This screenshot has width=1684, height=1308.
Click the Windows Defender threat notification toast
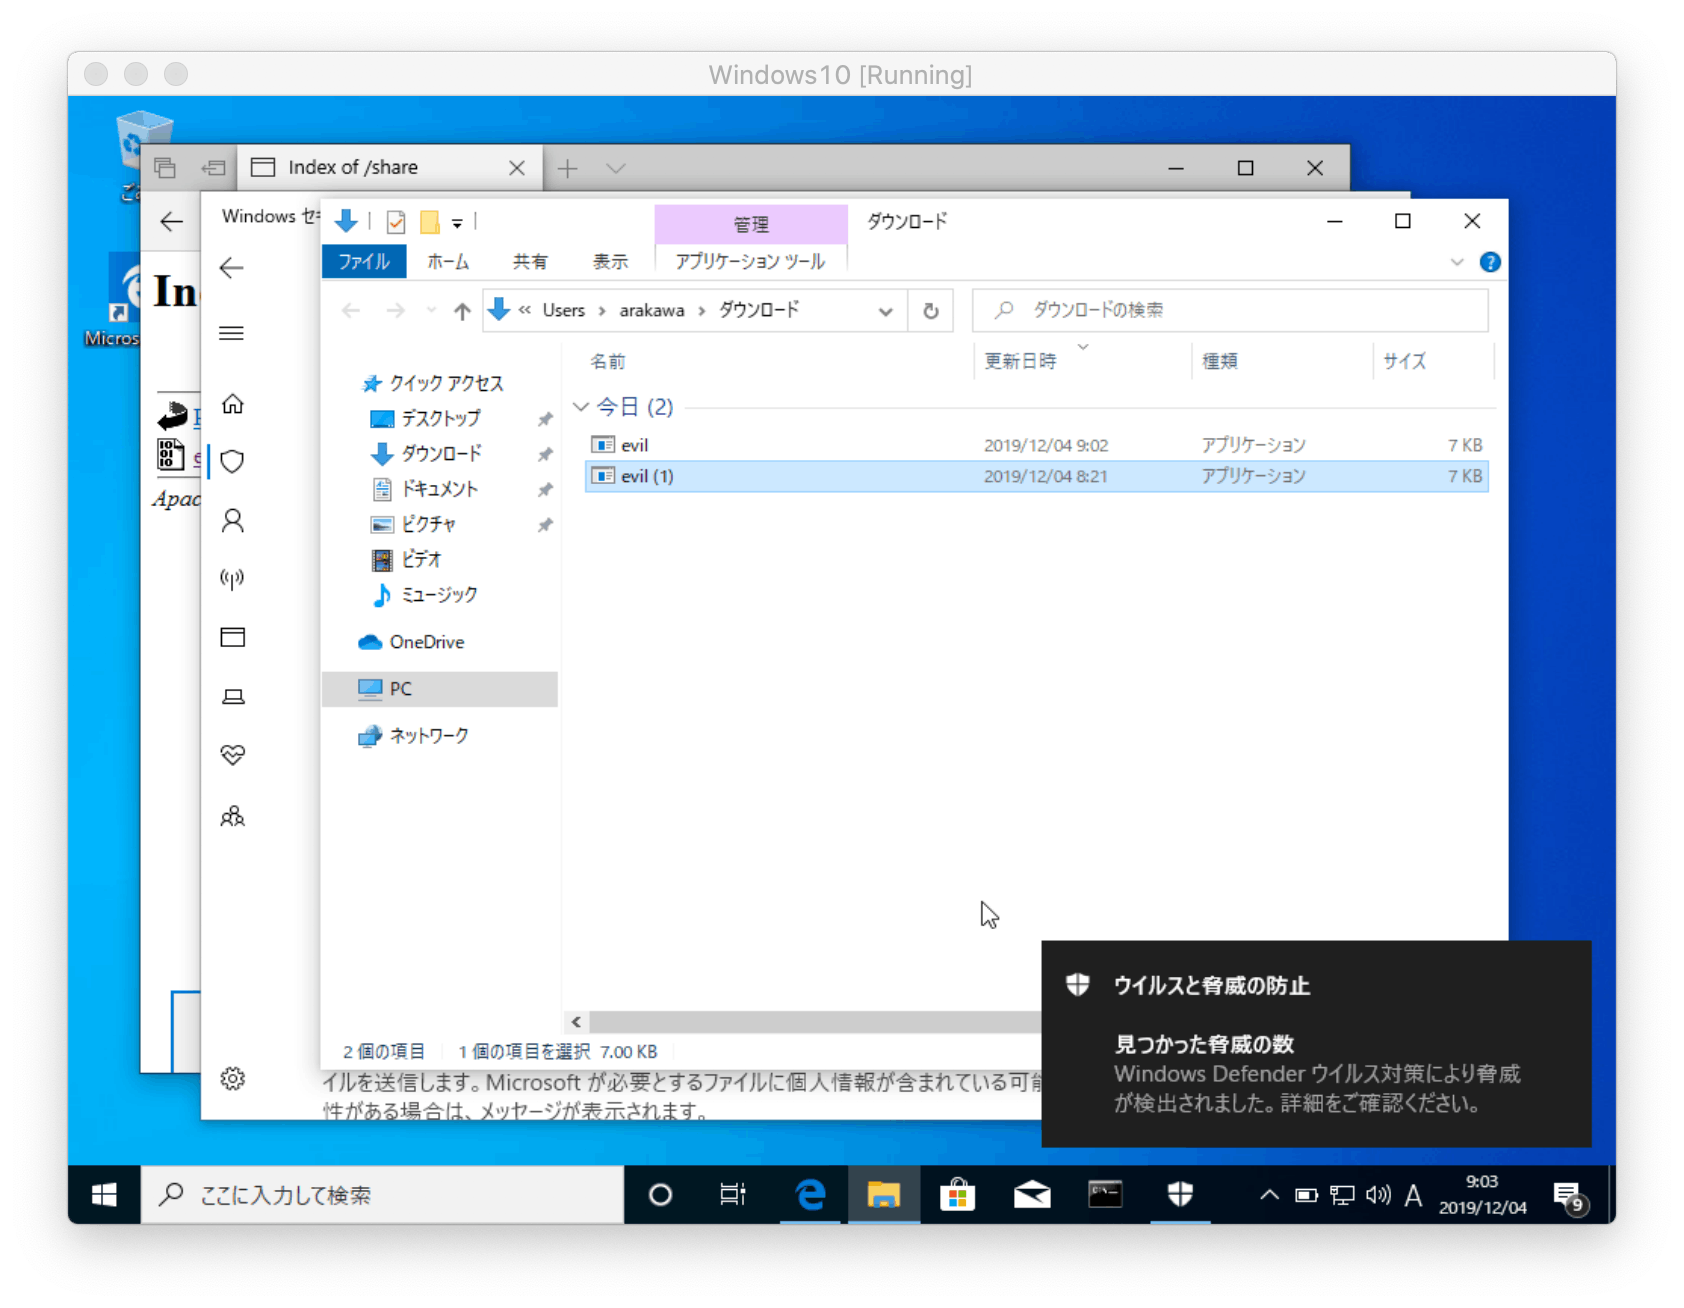tap(1318, 1042)
